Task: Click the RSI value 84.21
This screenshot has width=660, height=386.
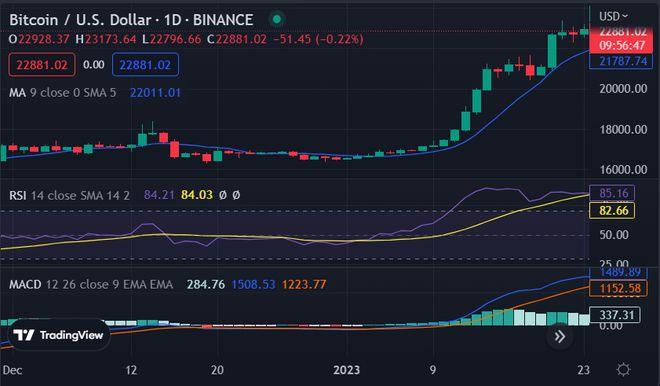Action: click(159, 195)
